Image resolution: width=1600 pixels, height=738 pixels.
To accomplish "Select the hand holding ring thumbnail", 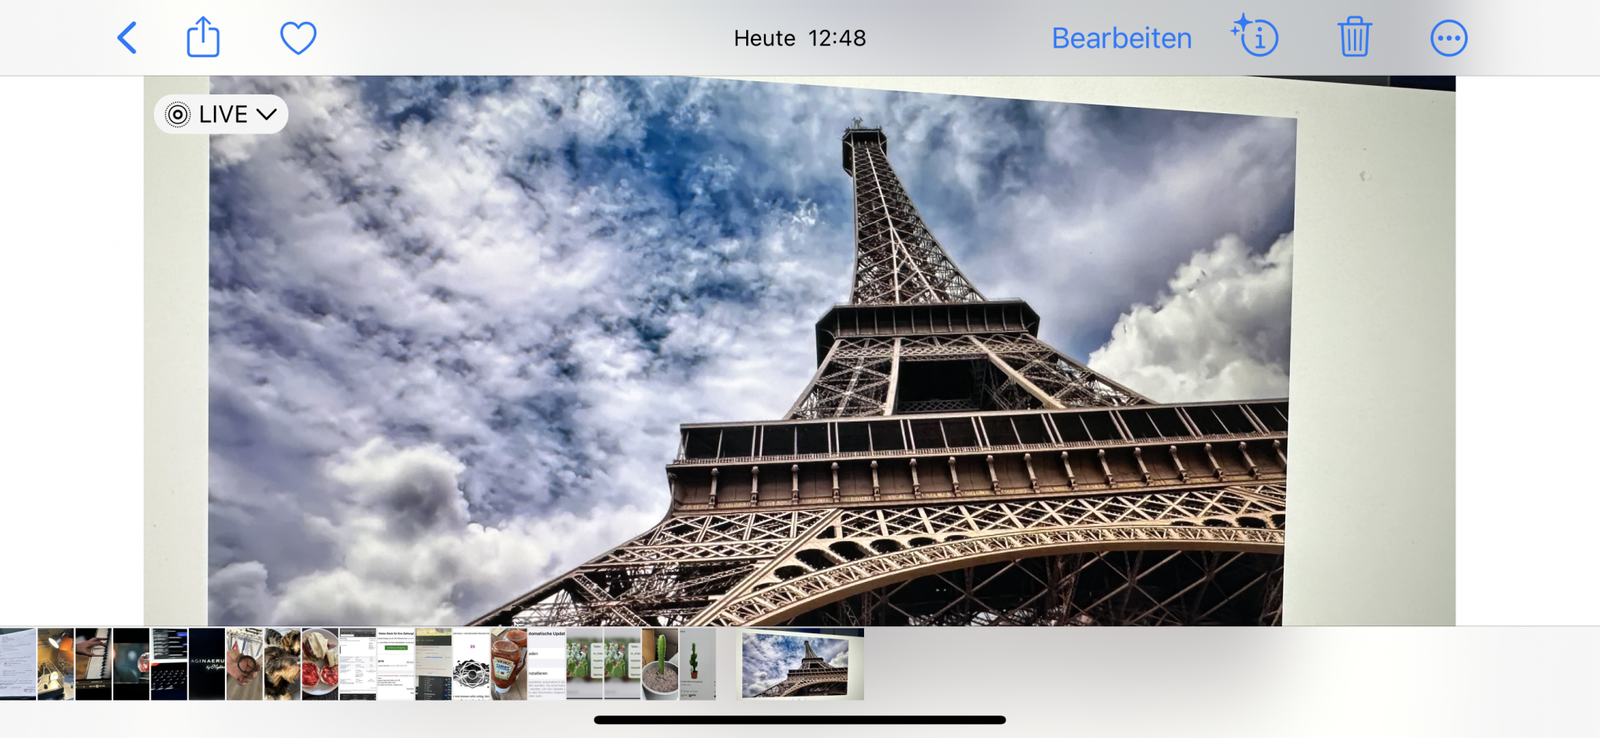I will point(245,664).
